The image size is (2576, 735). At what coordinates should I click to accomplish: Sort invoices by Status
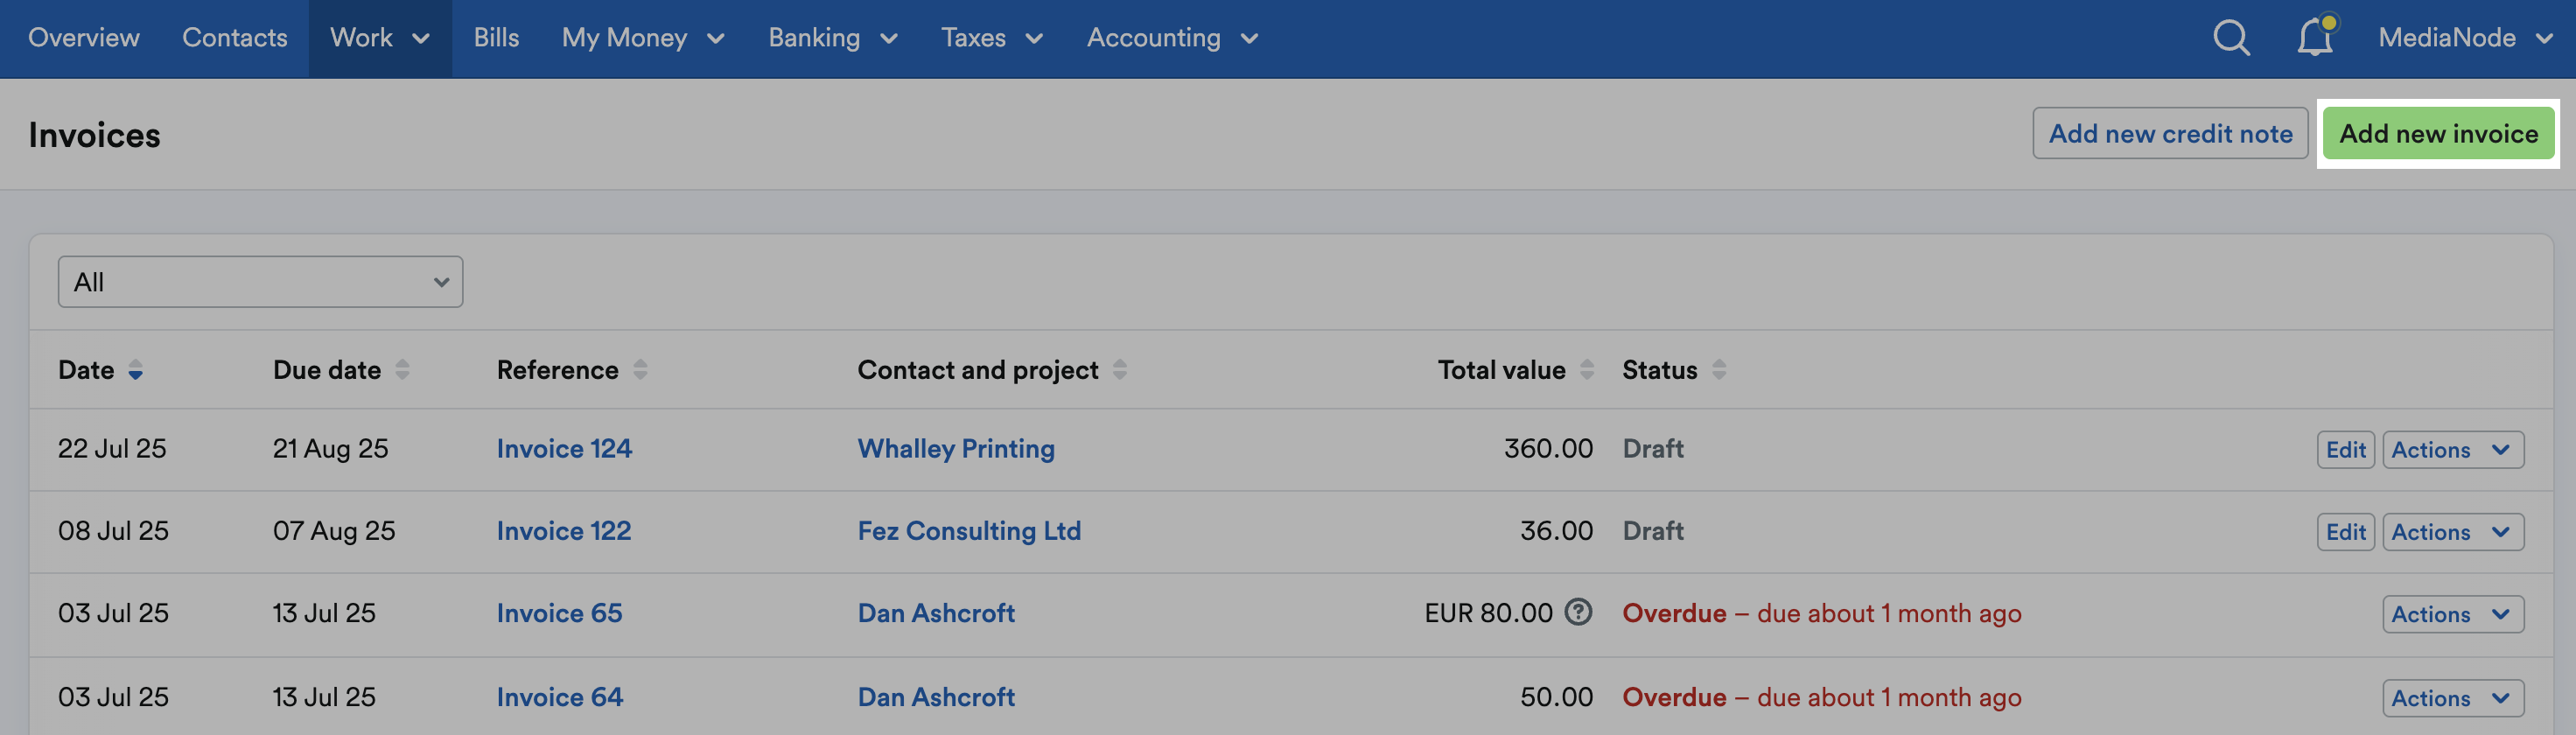point(1718,369)
